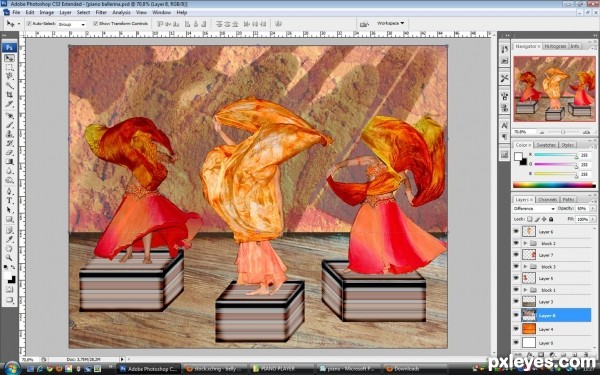Toggle lock transparent pixels button
This screenshot has height=375, width=600.
[x=530, y=219]
